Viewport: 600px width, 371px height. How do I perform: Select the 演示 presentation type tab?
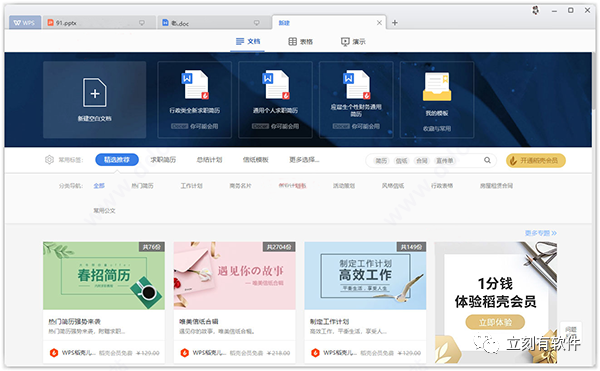(353, 41)
